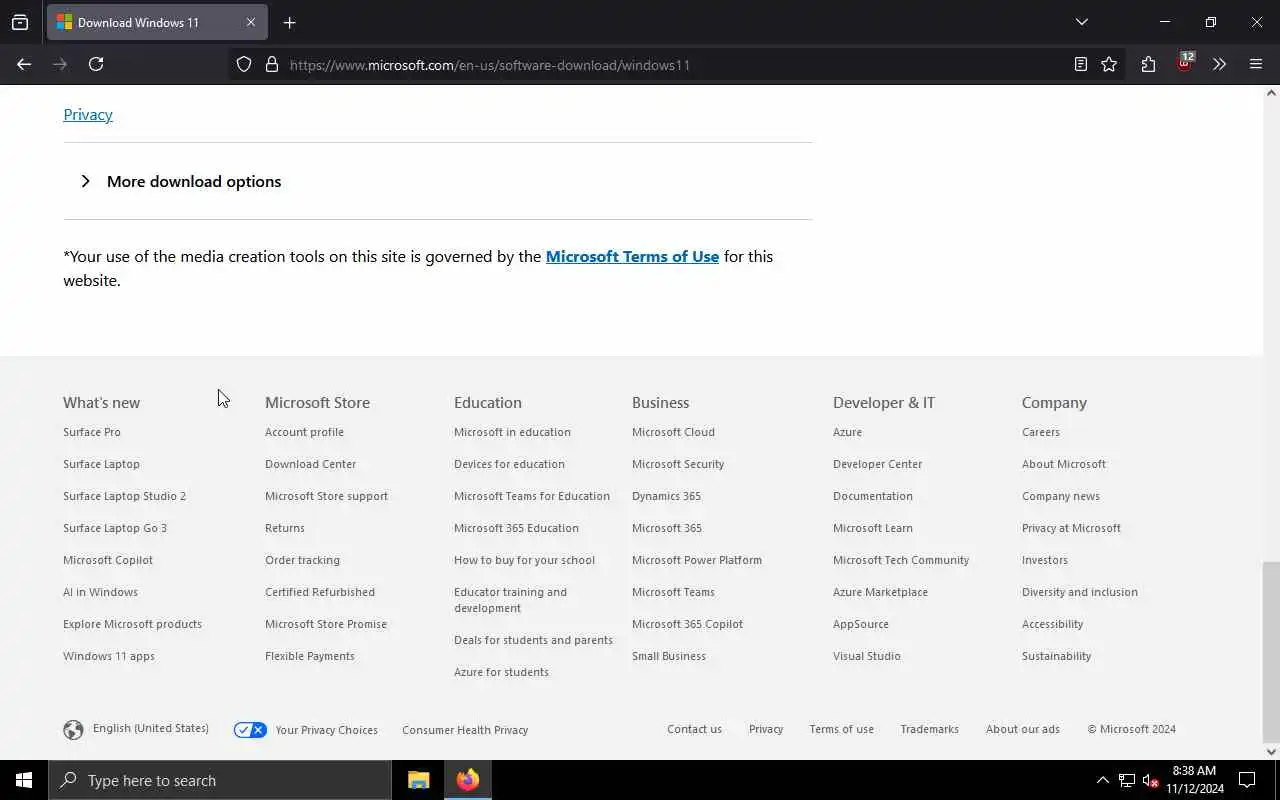1280x800 pixels.
Task: Open Firefox View icon in tab bar
Action: pos(20,22)
